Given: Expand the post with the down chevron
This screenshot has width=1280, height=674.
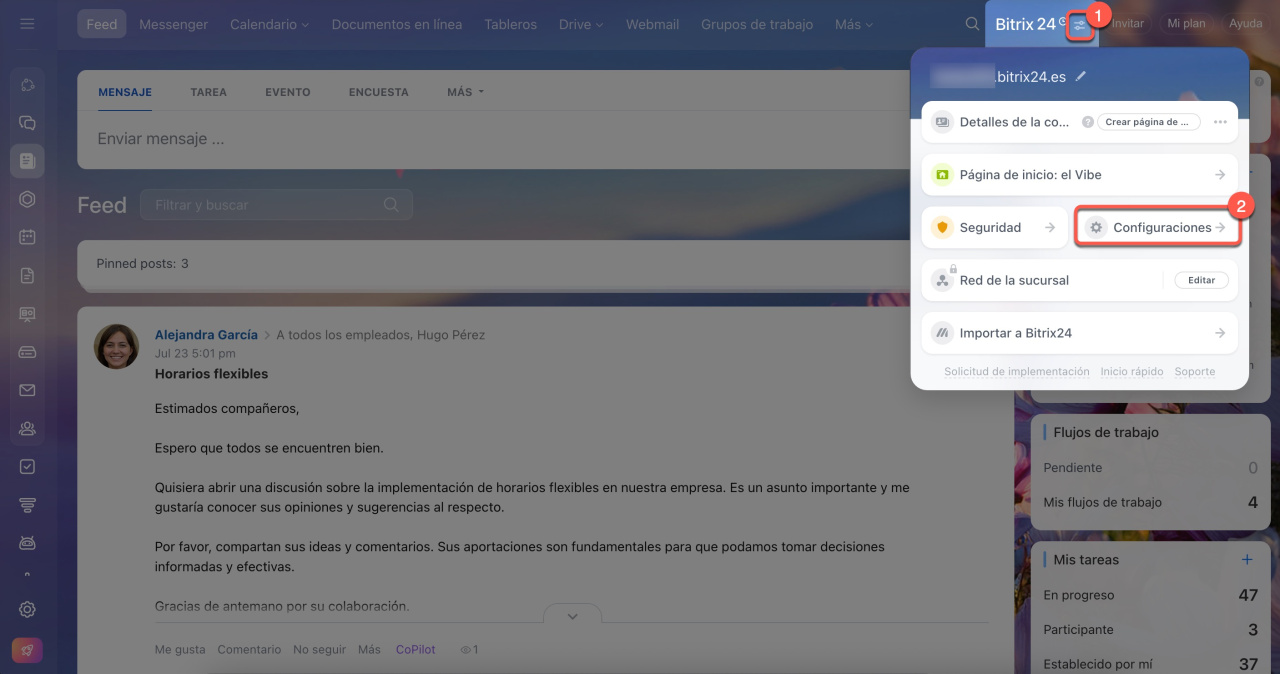Looking at the screenshot, I should click(572, 616).
